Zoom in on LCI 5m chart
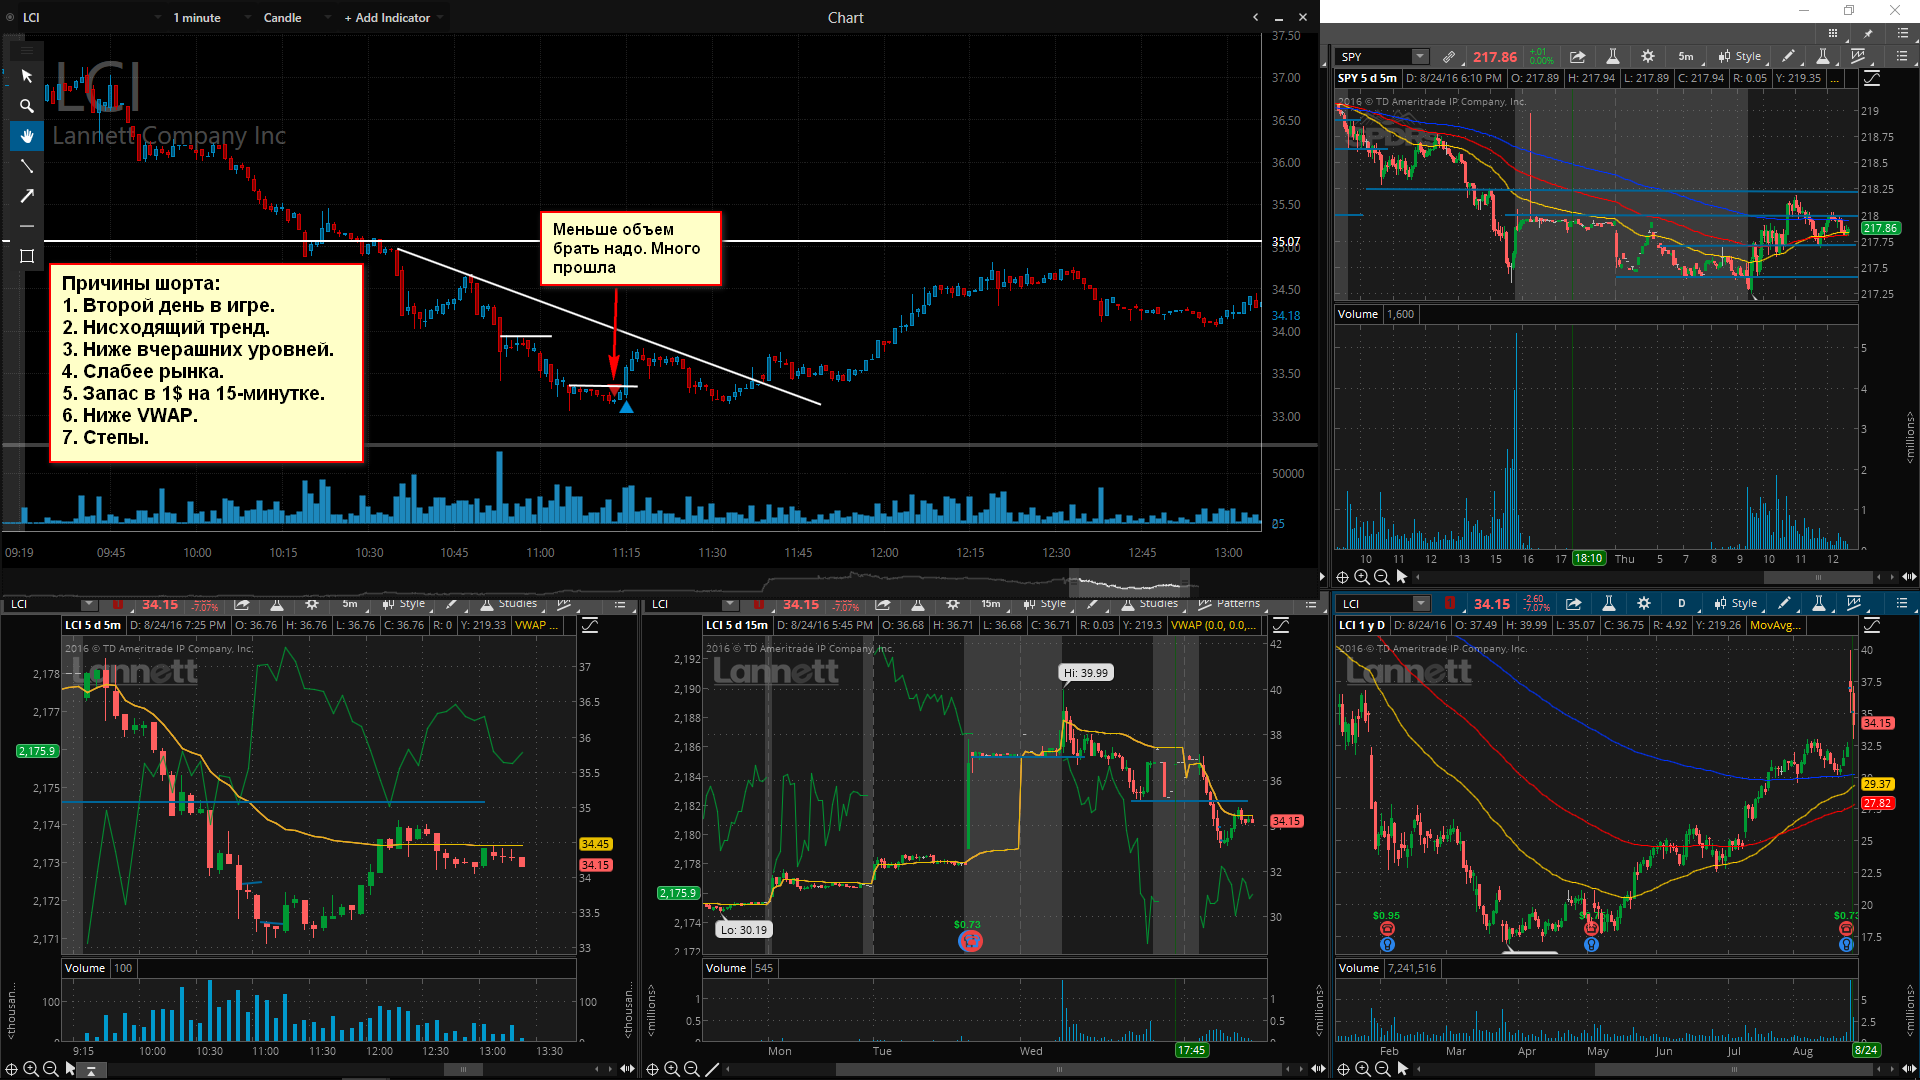This screenshot has height=1080, width=1920. point(31,1069)
